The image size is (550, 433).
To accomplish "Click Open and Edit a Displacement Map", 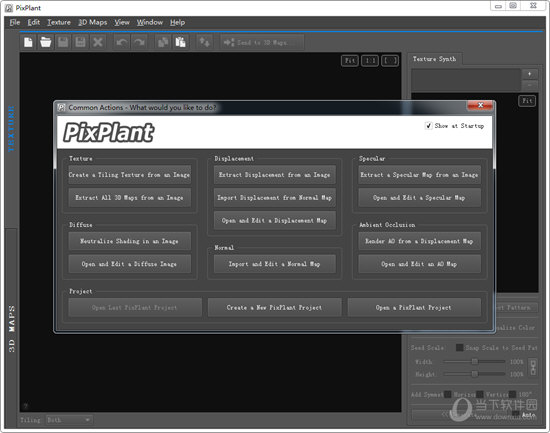I will pos(275,220).
